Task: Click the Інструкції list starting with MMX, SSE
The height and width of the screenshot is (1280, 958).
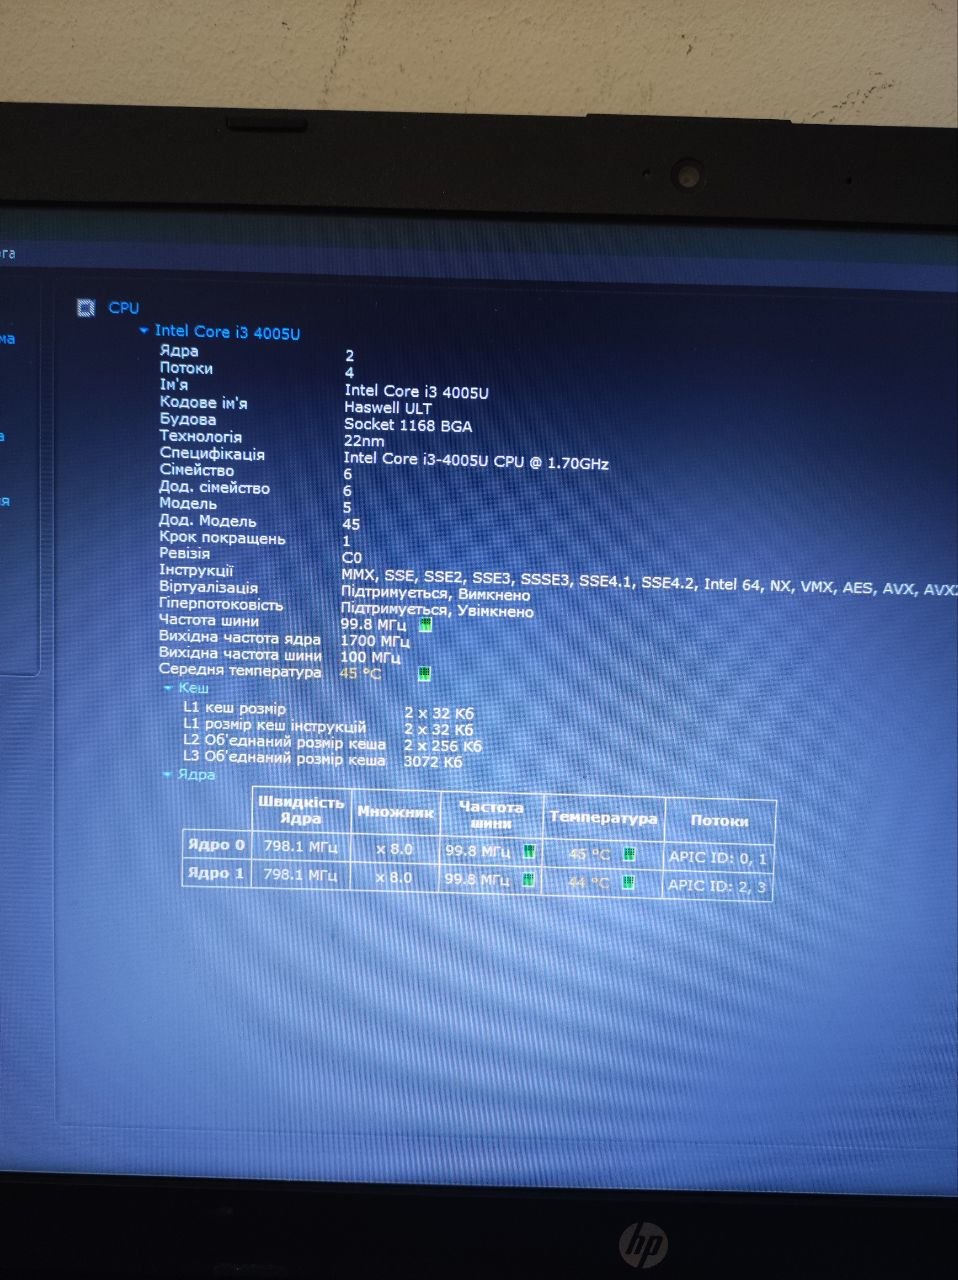Action: 649,583
